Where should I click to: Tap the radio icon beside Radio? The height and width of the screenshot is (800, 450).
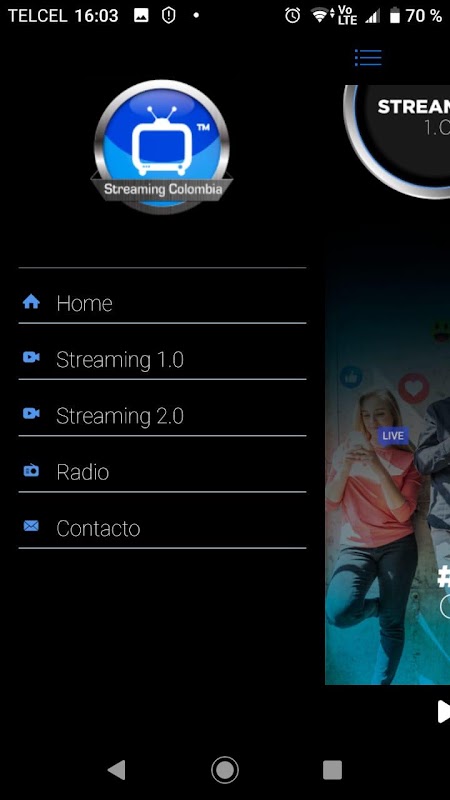(31, 470)
